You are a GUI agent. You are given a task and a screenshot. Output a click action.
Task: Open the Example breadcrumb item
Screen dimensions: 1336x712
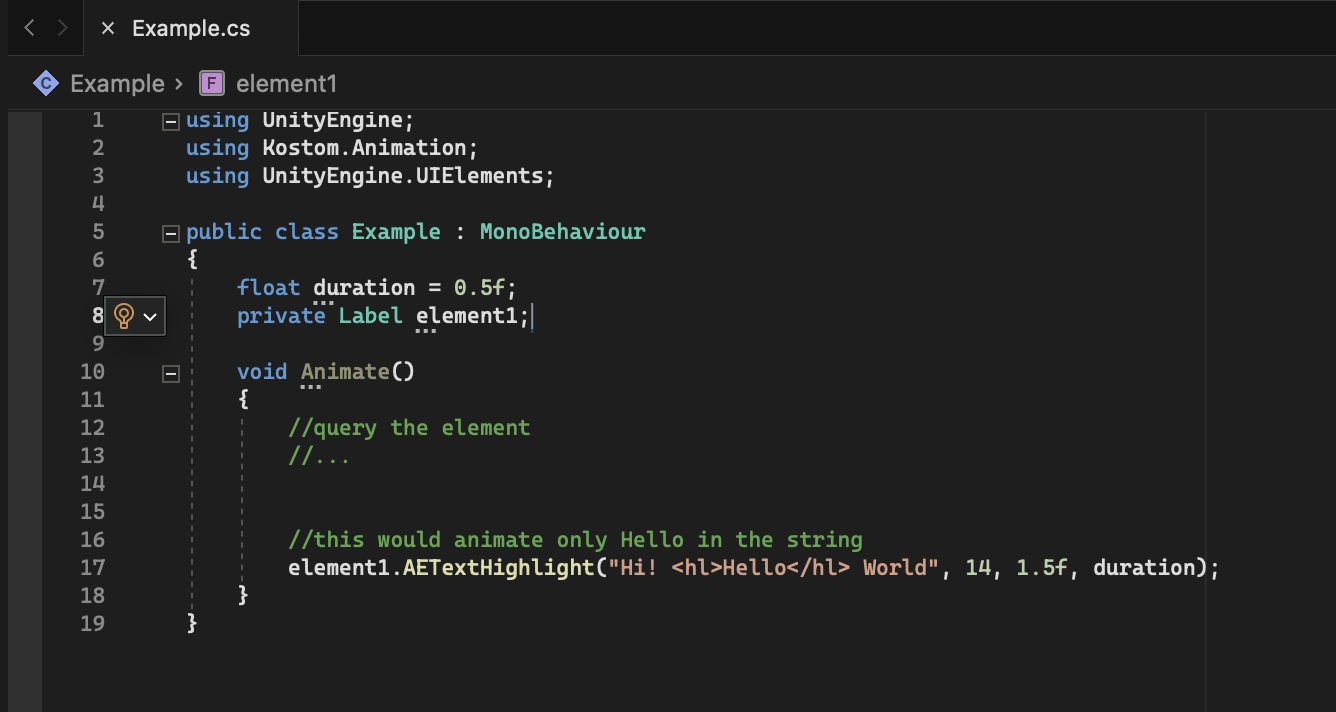coord(116,83)
